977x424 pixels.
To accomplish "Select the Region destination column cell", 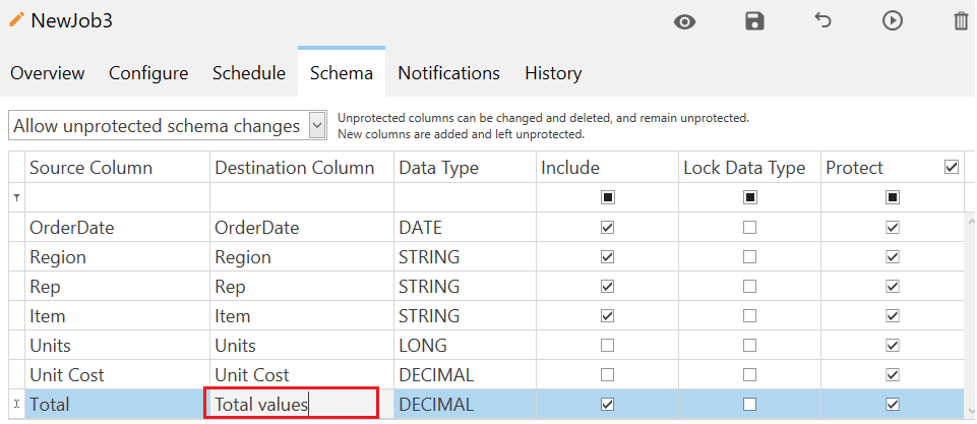I will (x=302, y=257).
